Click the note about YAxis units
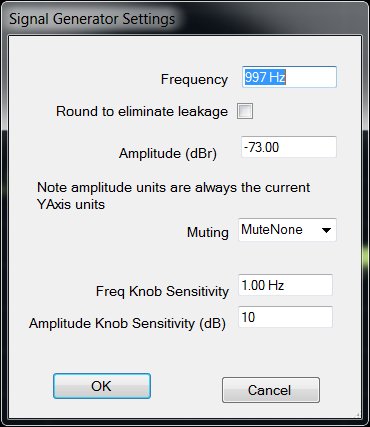 click(x=174, y=196)
